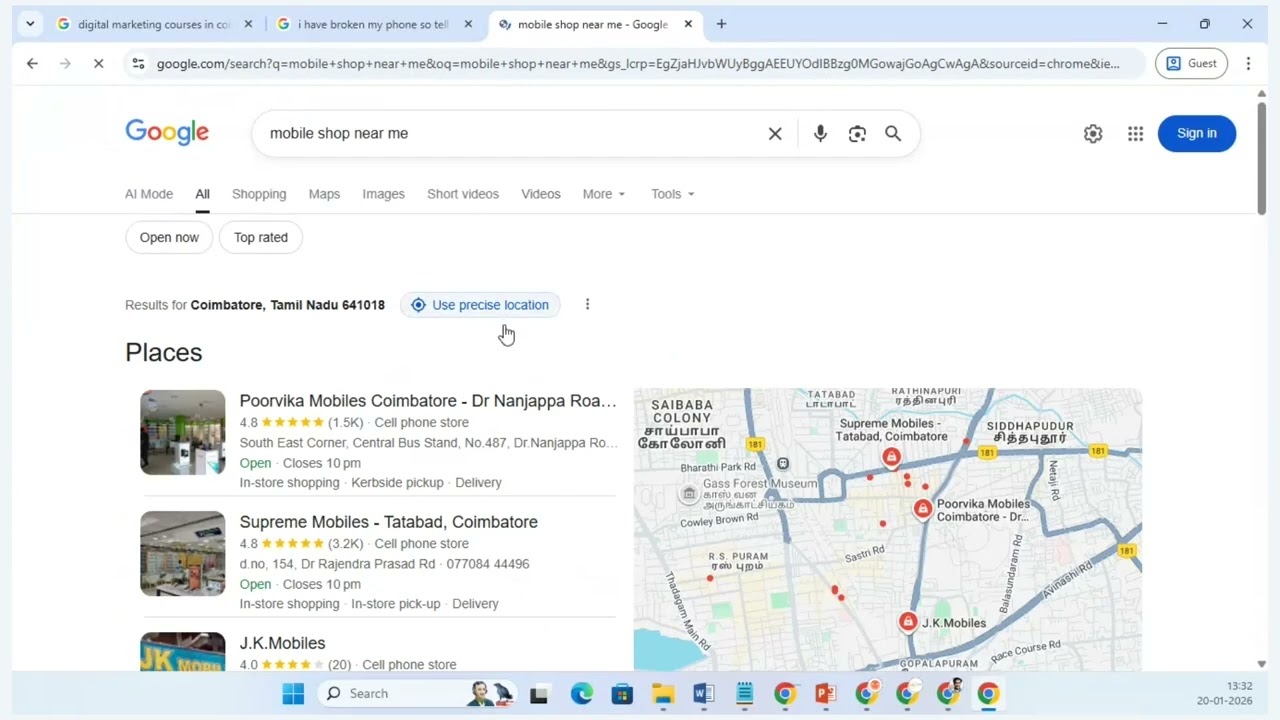Open PowerPoint from the taskbar

click(x=825, y=693)
